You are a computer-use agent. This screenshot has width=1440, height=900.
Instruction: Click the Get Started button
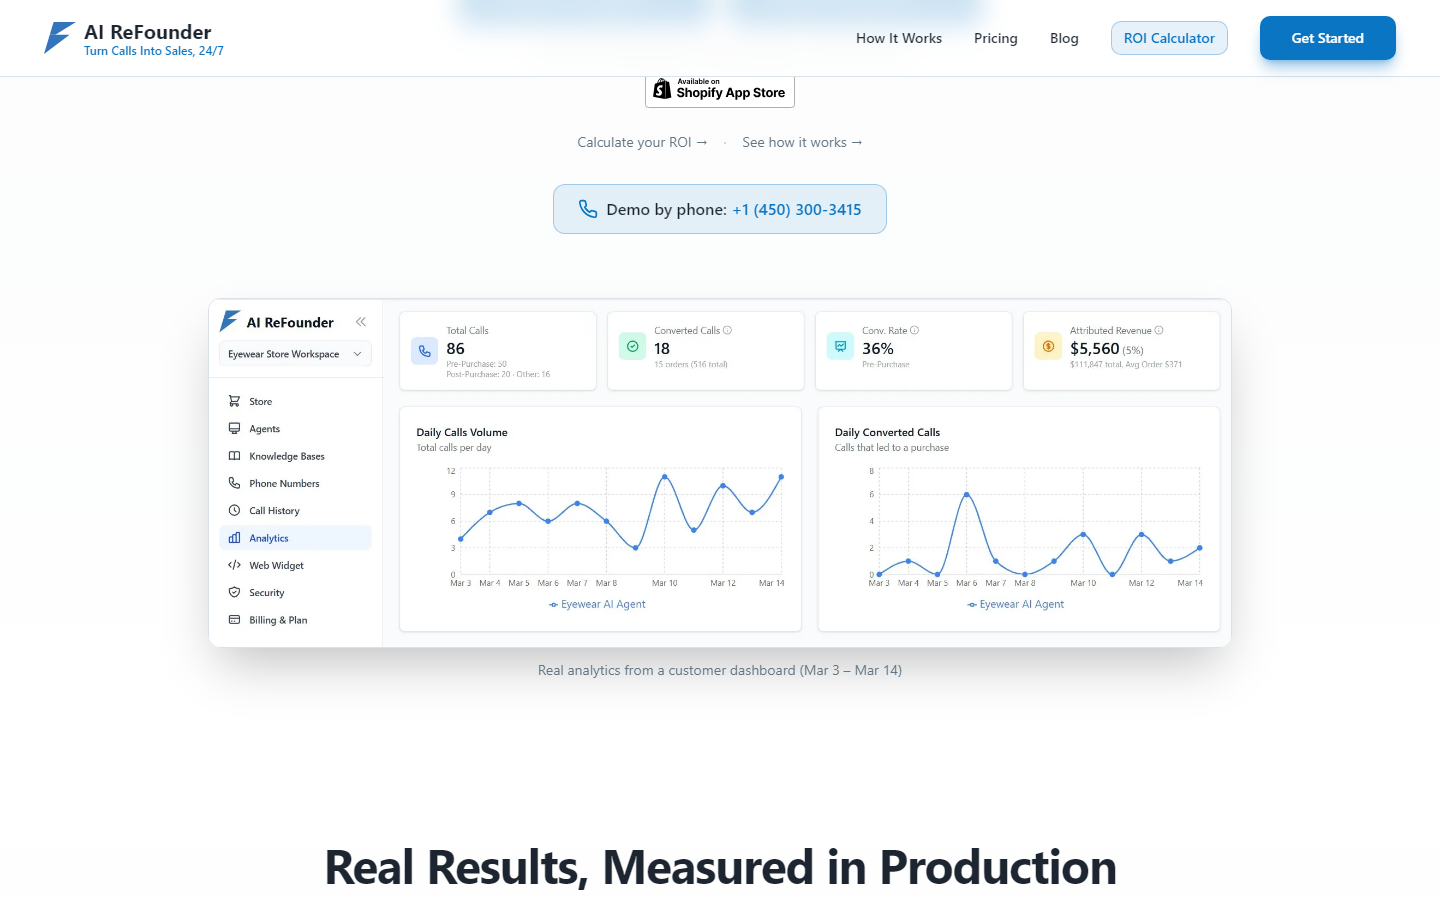point(1328,38)
